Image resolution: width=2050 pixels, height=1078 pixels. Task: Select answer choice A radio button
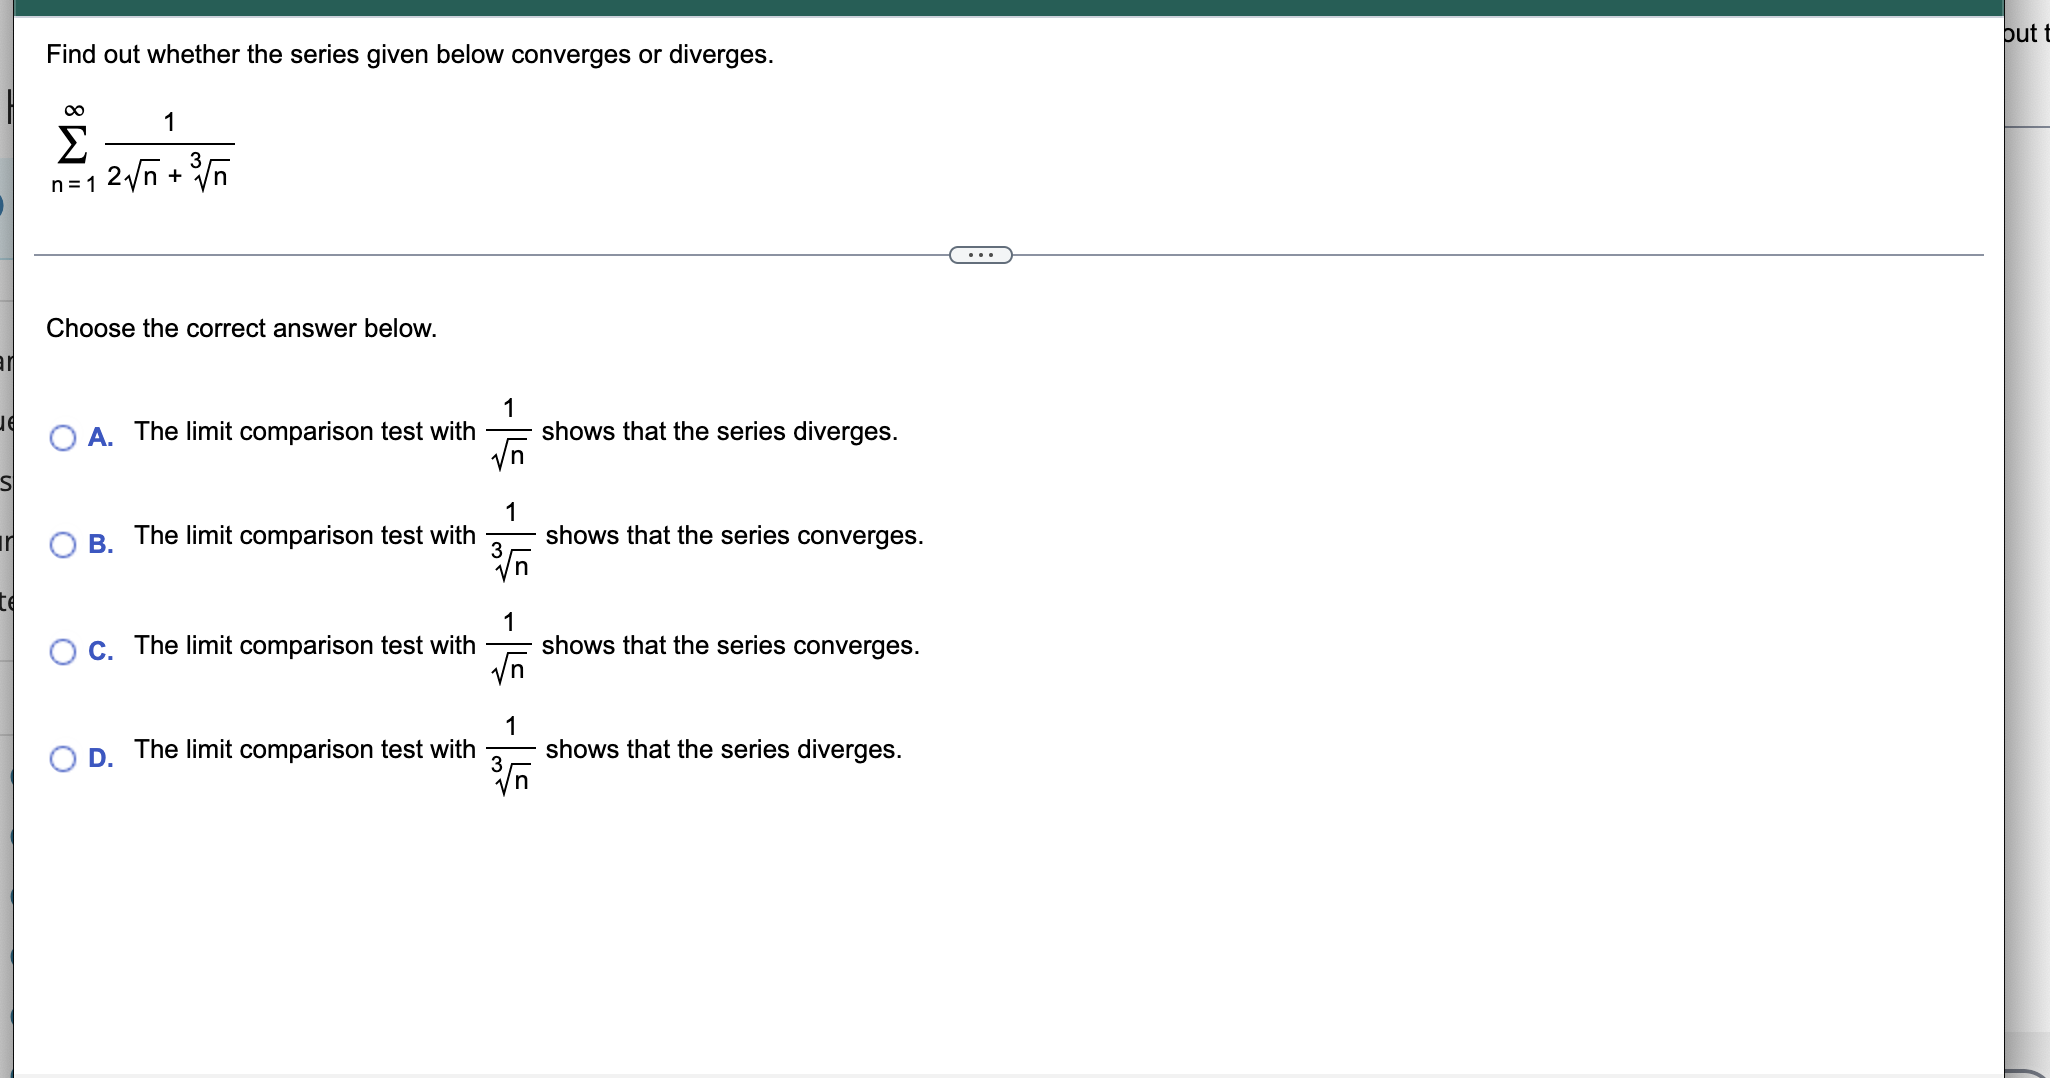tap(62, 438)
